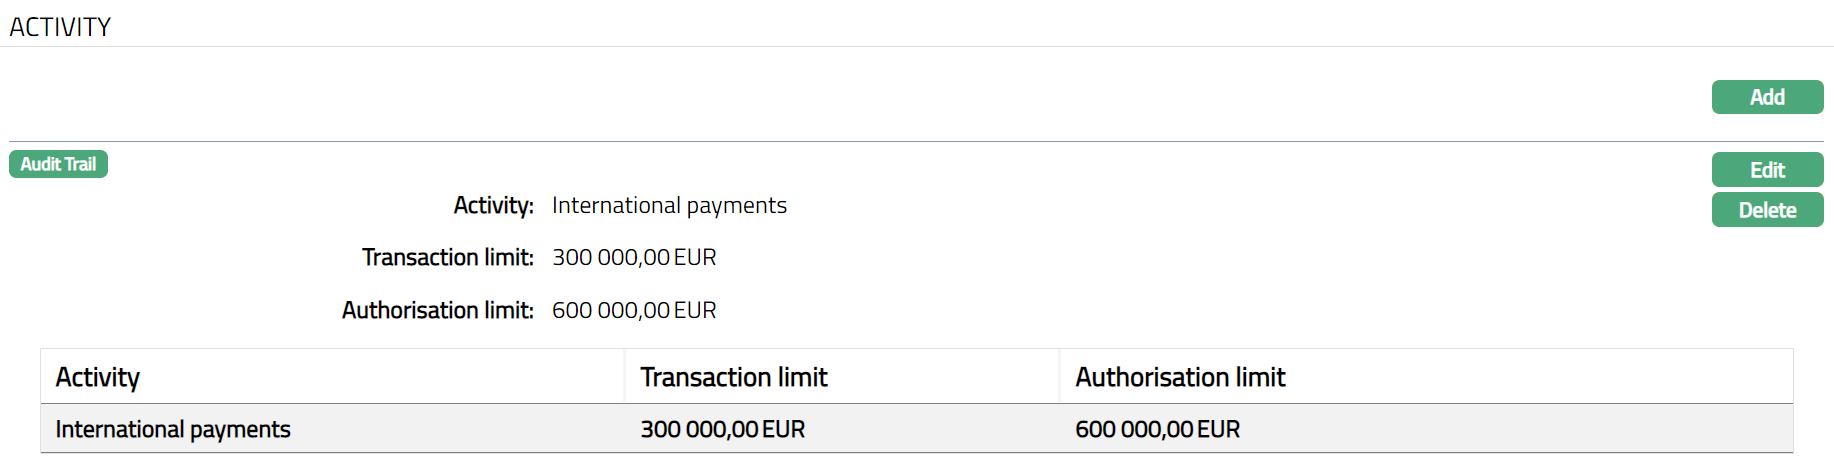The height and width of the screenshot is (468, 1834).
Task: Click the "Transaction limit:" field label
Action: point(447,257)
